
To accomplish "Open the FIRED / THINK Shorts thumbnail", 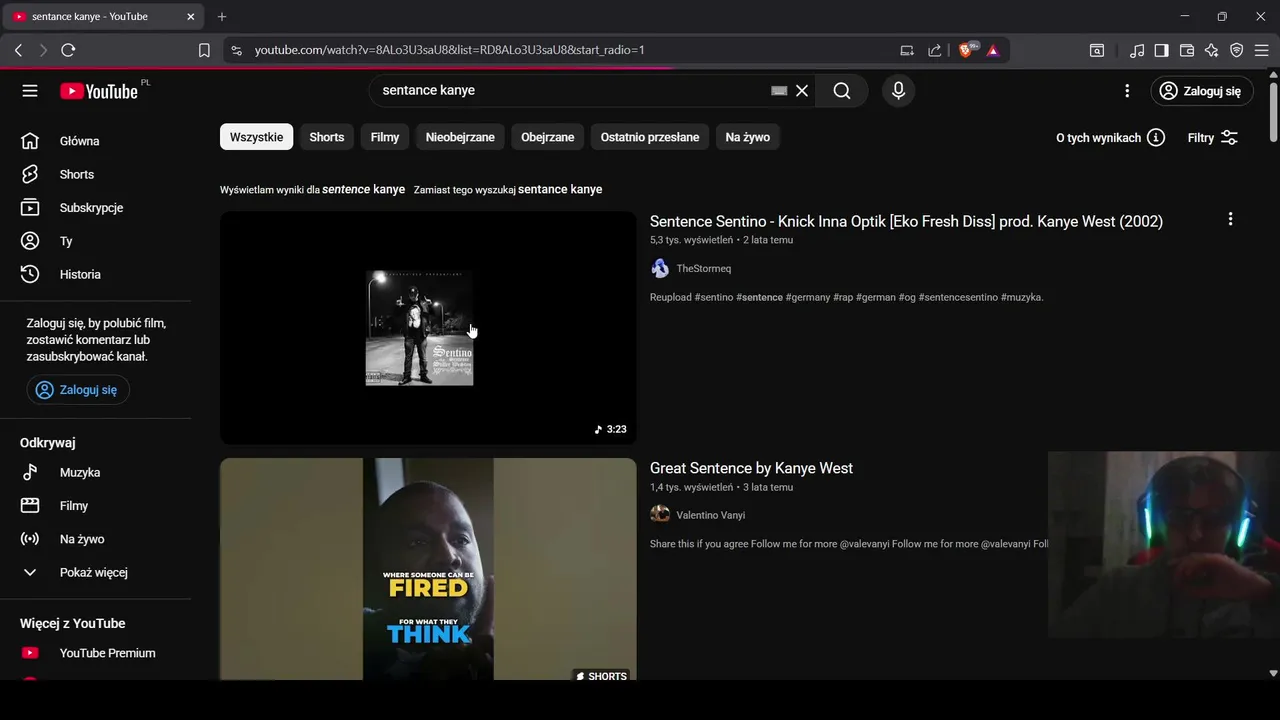I will click(x=428, y=569).
